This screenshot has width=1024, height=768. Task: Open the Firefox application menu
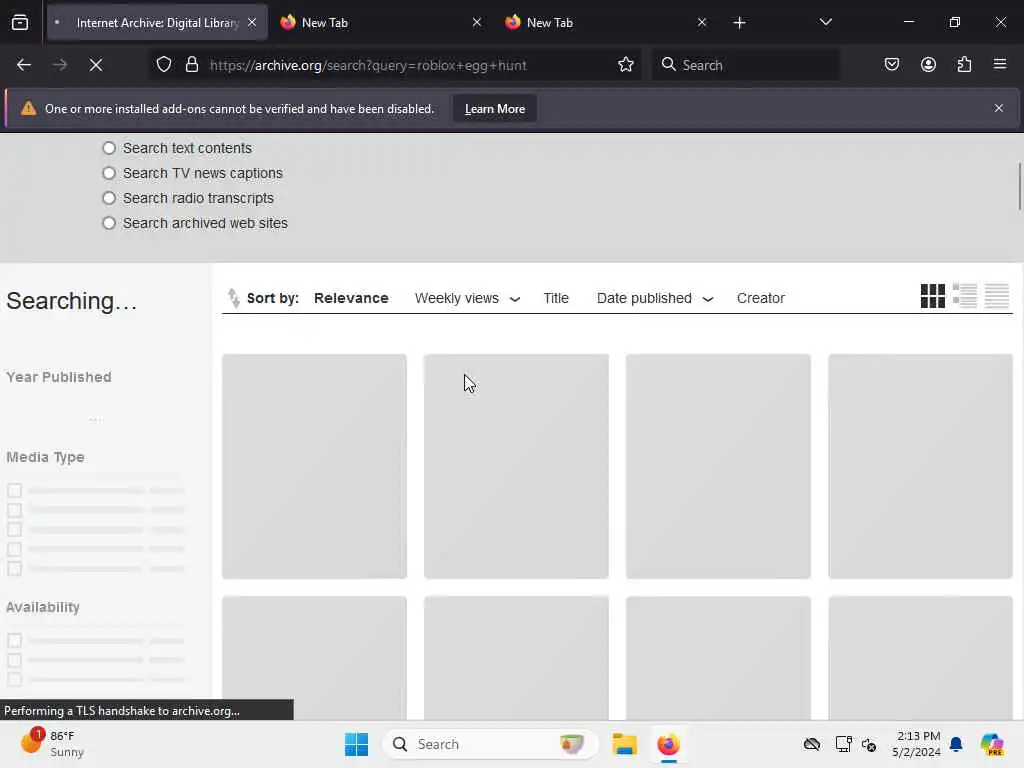(x=1000, y=64)
